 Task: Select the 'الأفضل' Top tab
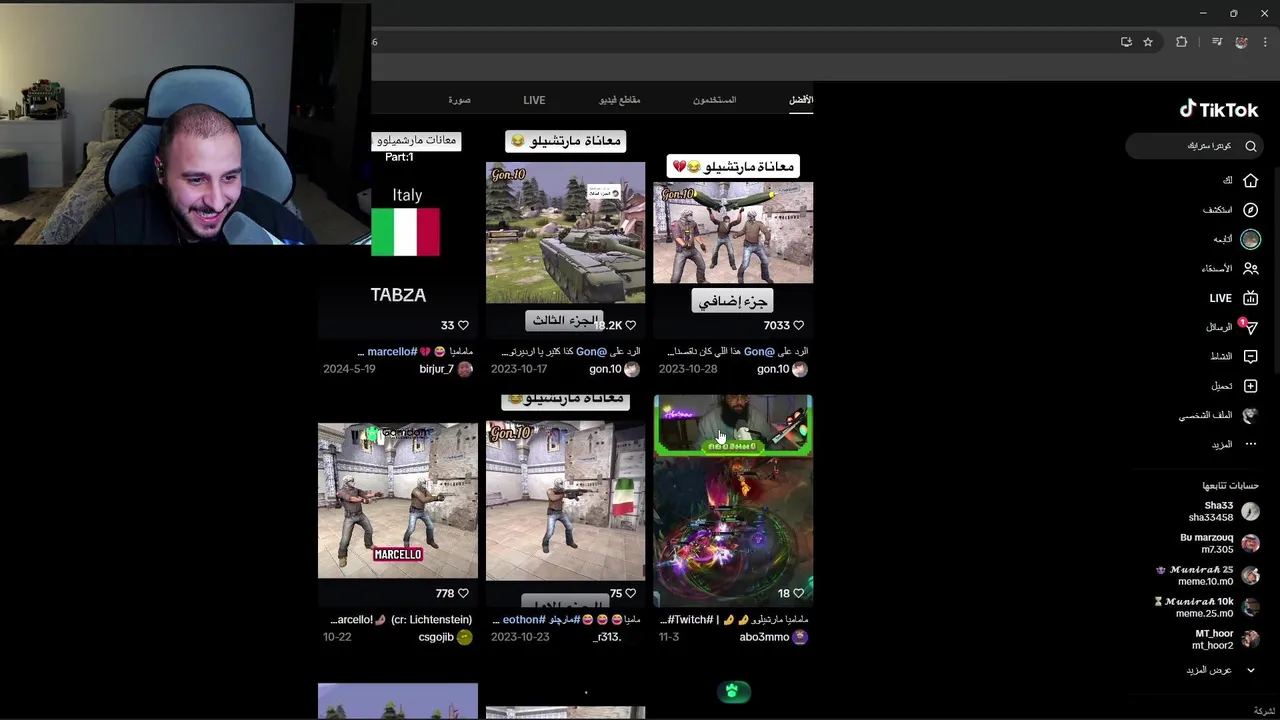click(801, 100)
